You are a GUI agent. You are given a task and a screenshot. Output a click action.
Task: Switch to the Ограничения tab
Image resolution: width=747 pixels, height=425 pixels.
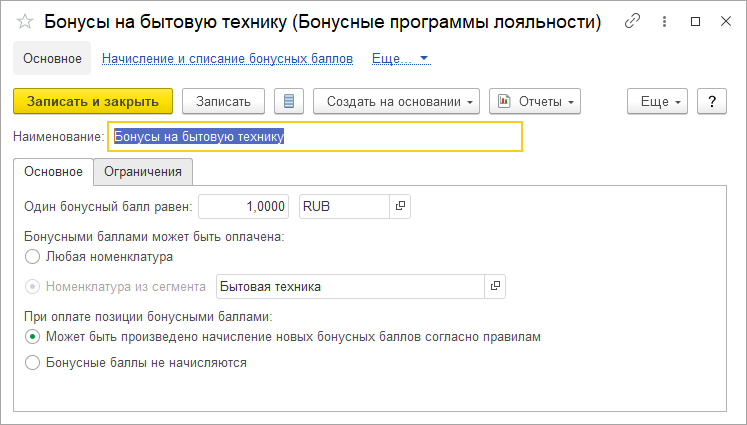143,172
